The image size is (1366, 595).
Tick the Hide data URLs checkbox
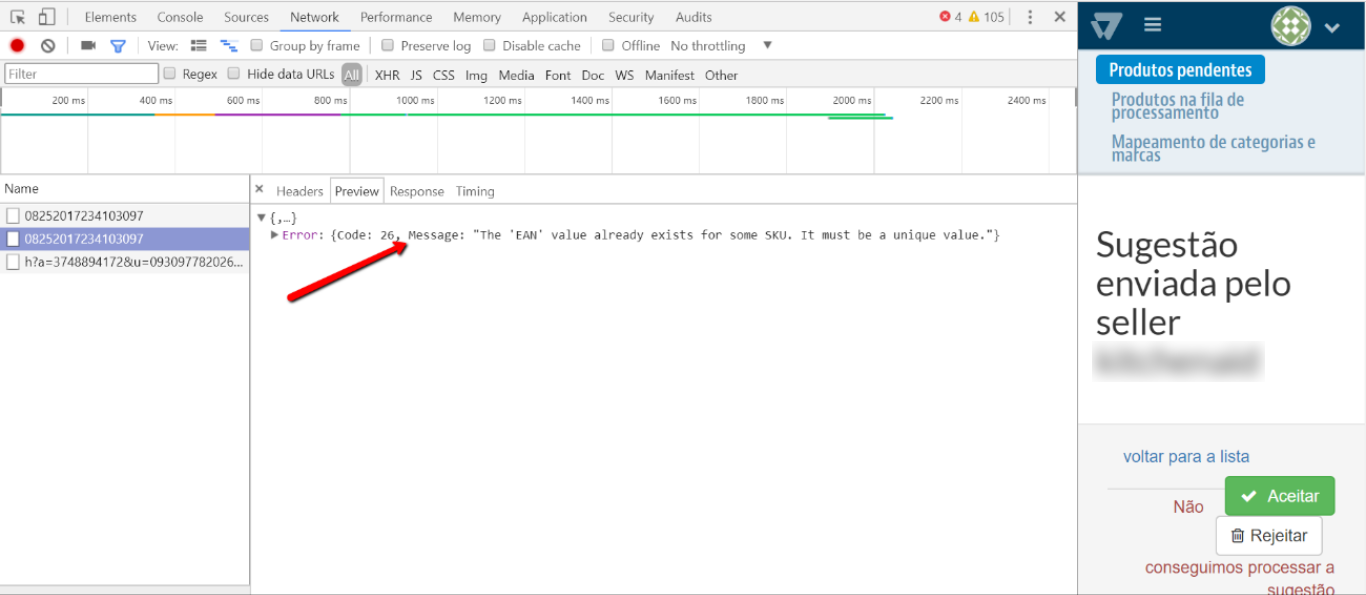234,74
